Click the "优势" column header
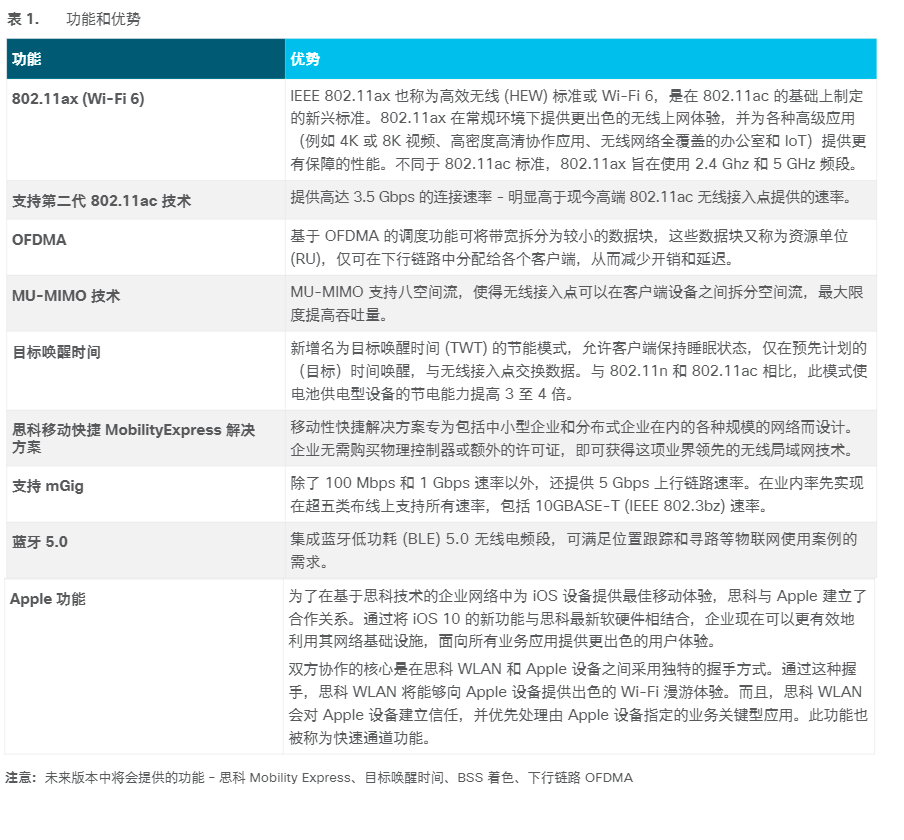The height and width of the screenshot is (840, 904). pyautogui.click(x=305, y=59)
